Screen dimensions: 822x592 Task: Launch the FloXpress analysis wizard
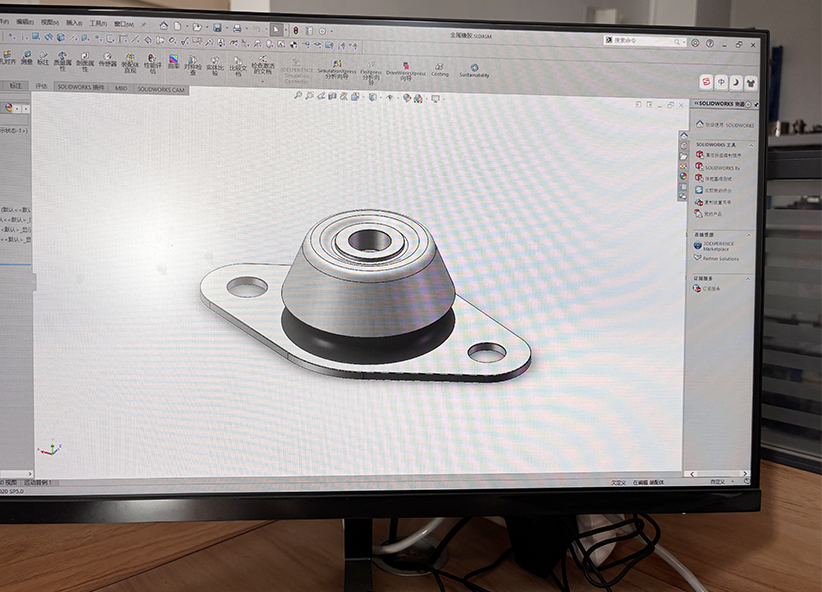tap(371, 73)
